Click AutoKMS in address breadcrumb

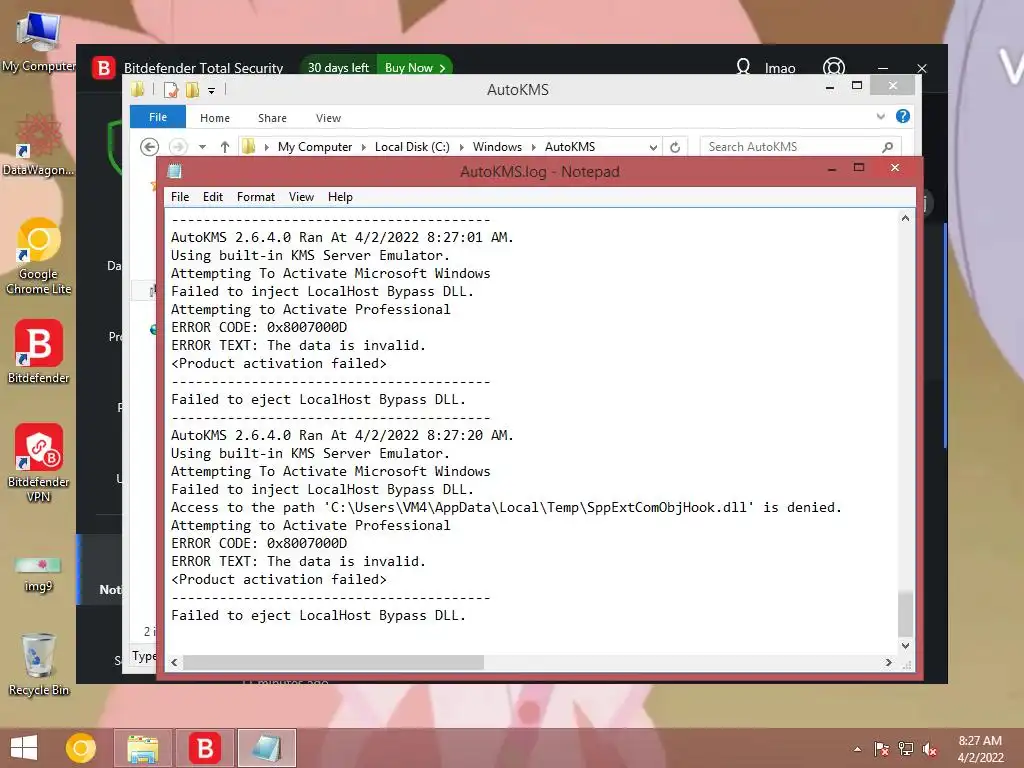pyautogui.click(x=570, y=147)
